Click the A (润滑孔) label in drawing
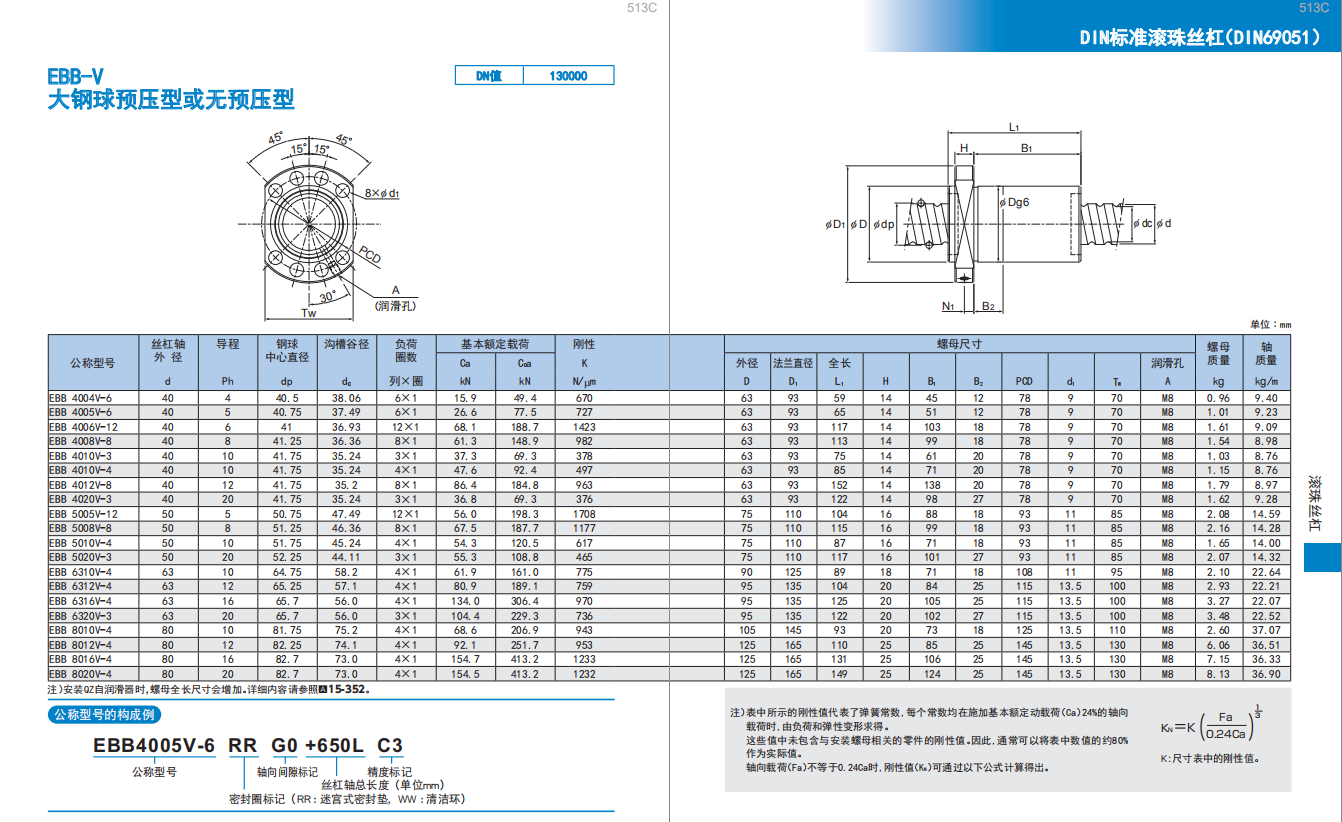Viewport: 1342px width, 822px height. pyautogui.click(x=395, y=297)
